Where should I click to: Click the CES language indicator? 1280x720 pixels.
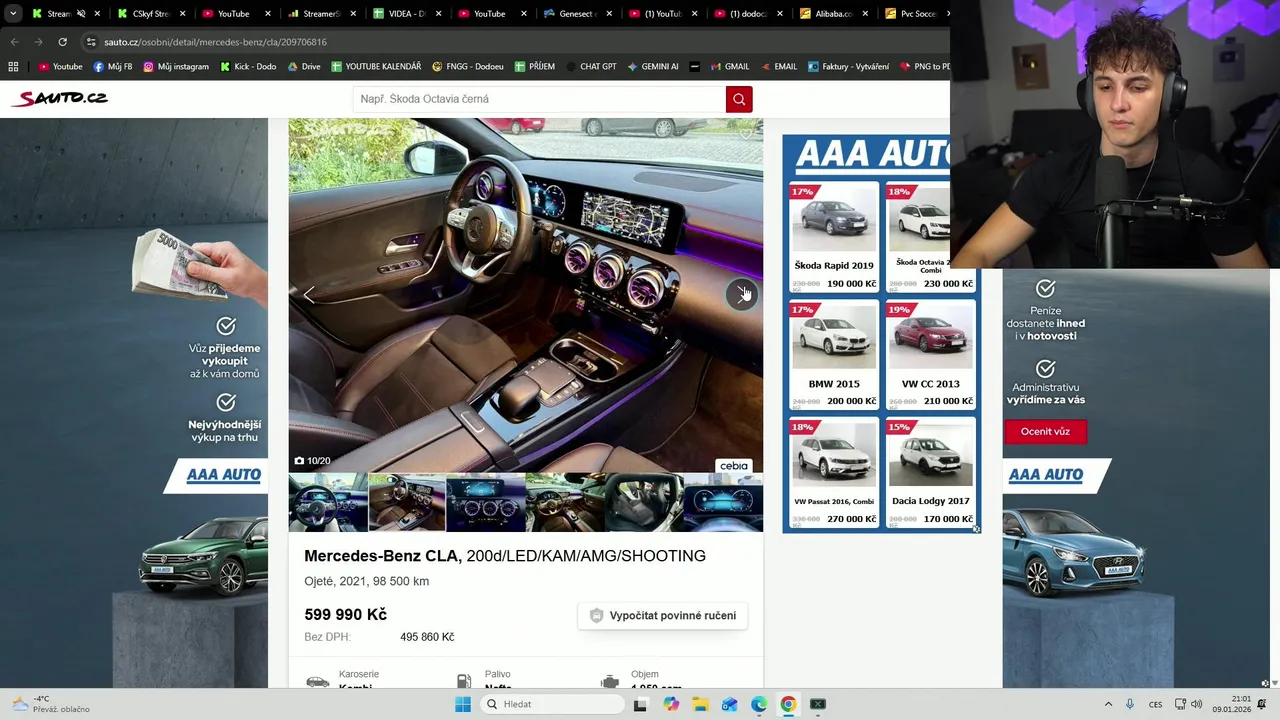(x=1155, y=704)
